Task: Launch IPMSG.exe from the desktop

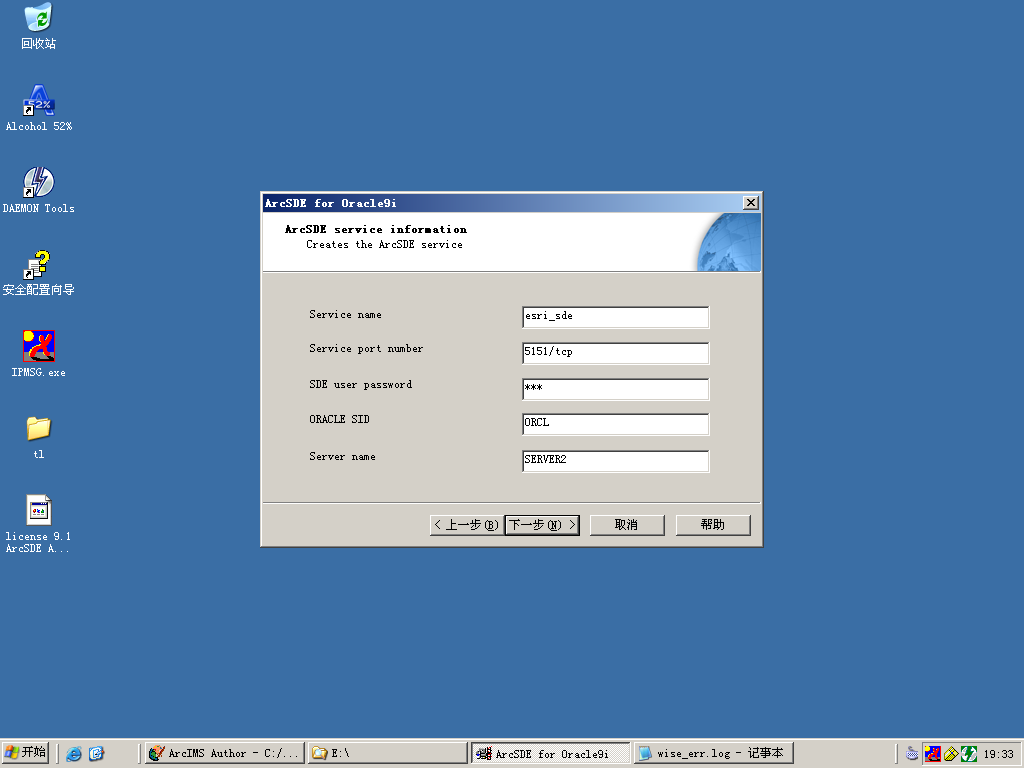Action: pos(38,347)
